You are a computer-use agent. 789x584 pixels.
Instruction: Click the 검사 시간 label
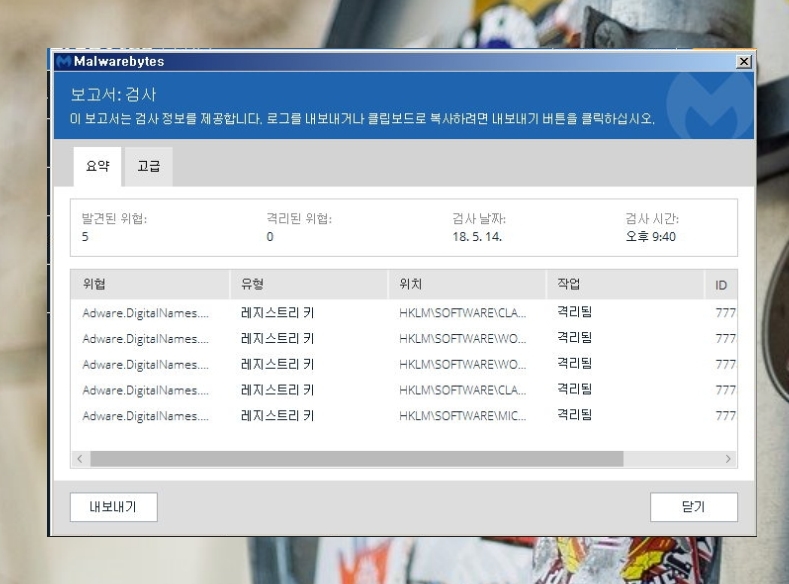(x=652, y=218)
